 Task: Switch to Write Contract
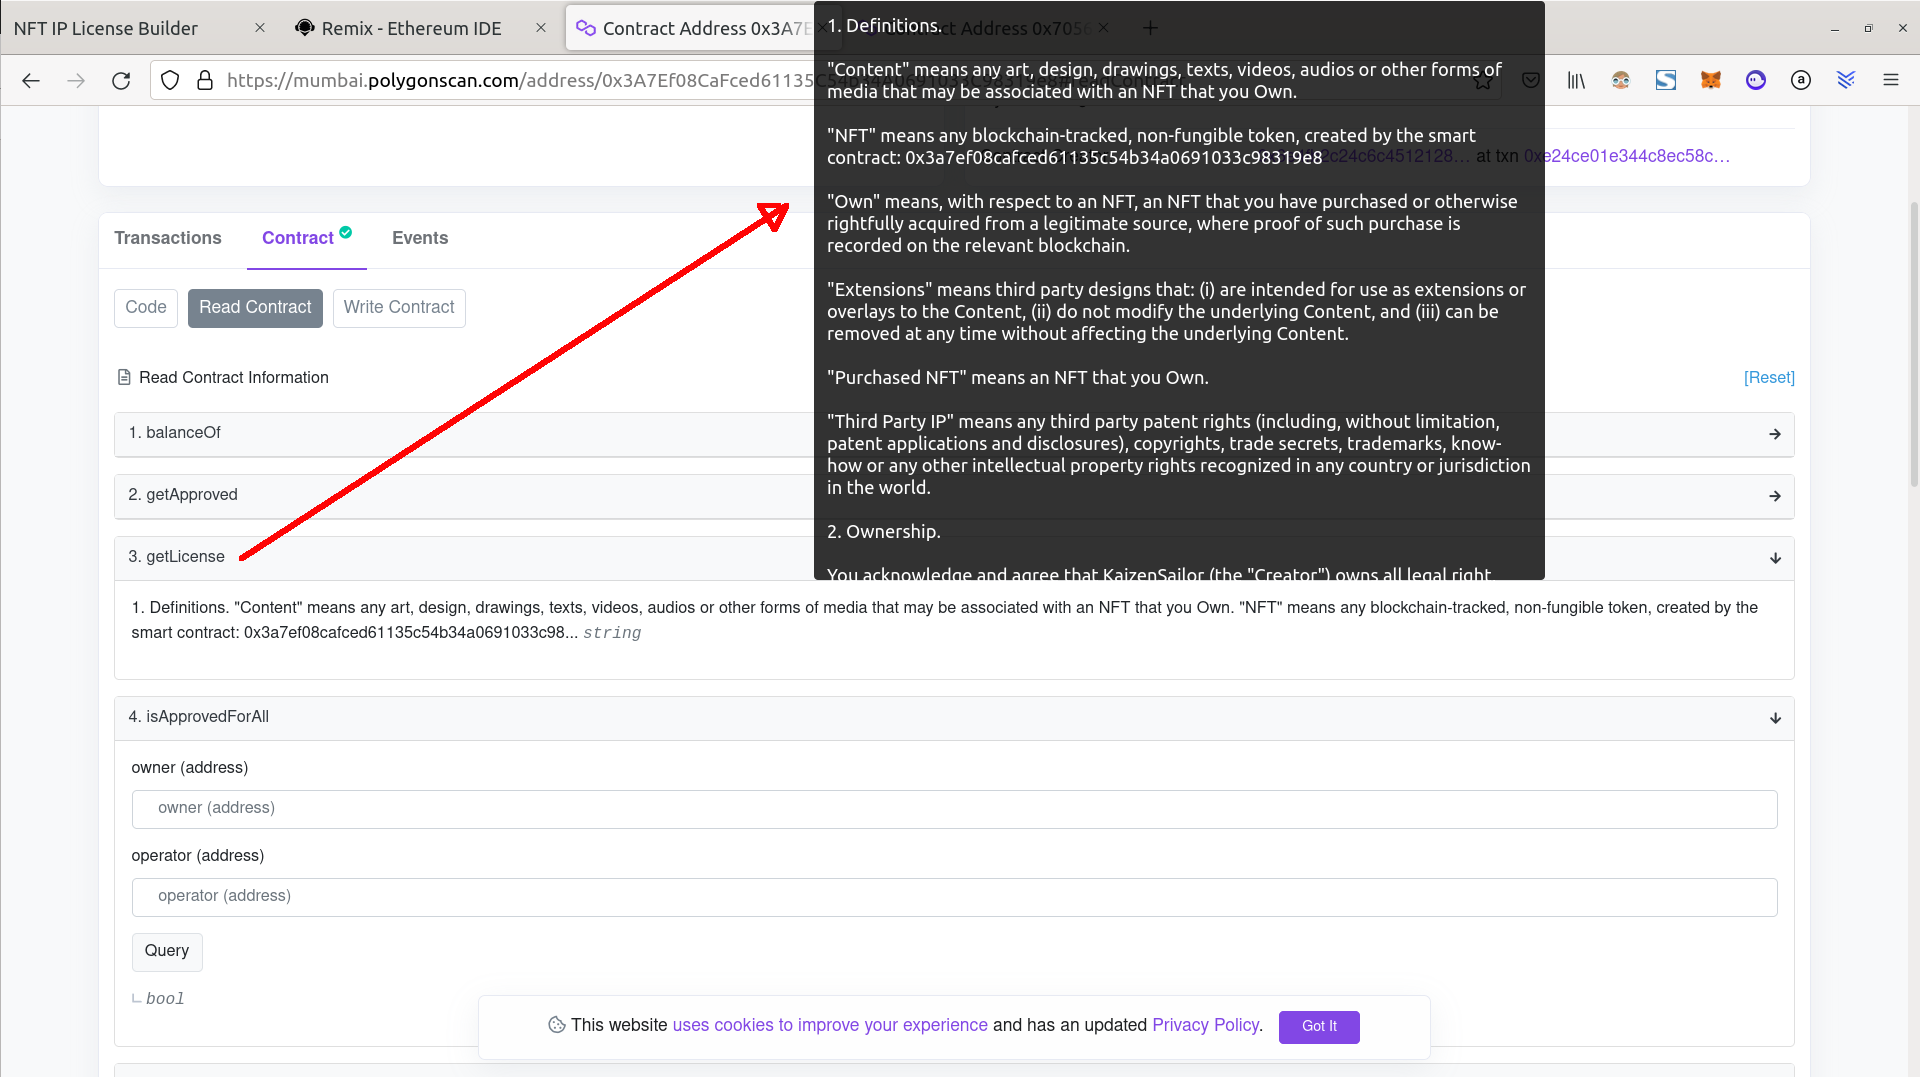coord(399,308)
